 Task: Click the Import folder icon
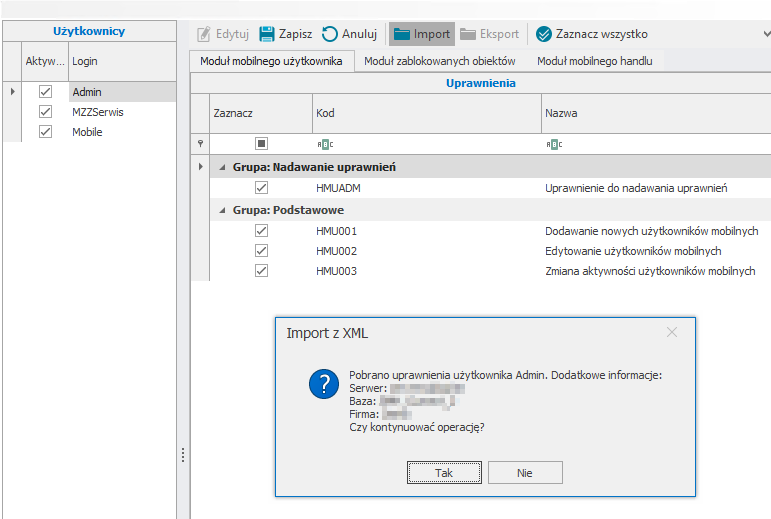402,34
